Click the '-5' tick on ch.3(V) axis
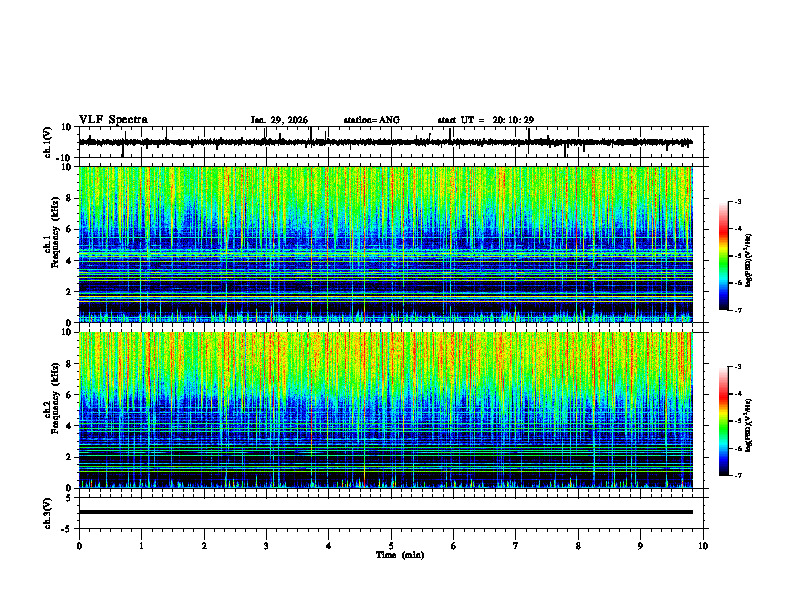 [x=67, y=529]
